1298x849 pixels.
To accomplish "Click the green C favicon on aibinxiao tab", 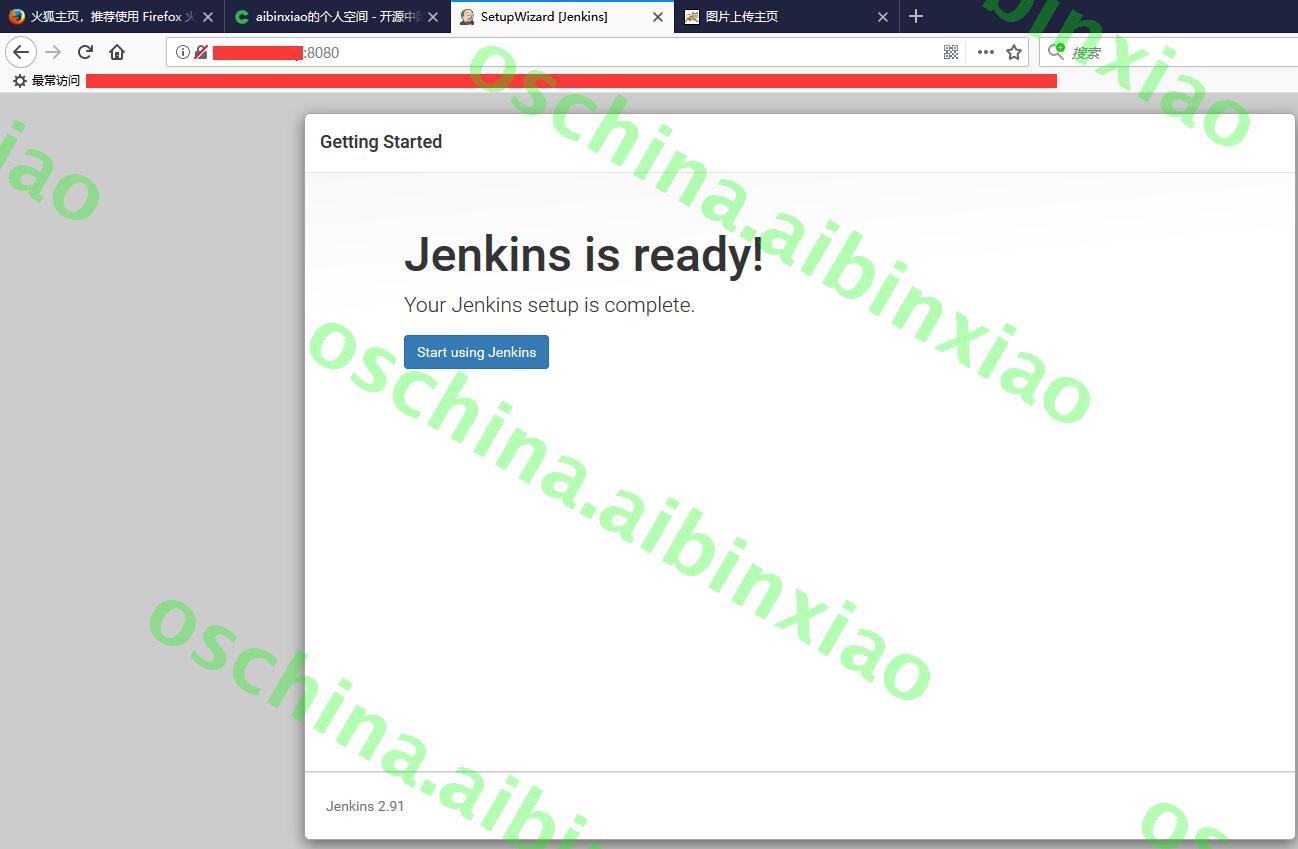I will tap(242, 17).
